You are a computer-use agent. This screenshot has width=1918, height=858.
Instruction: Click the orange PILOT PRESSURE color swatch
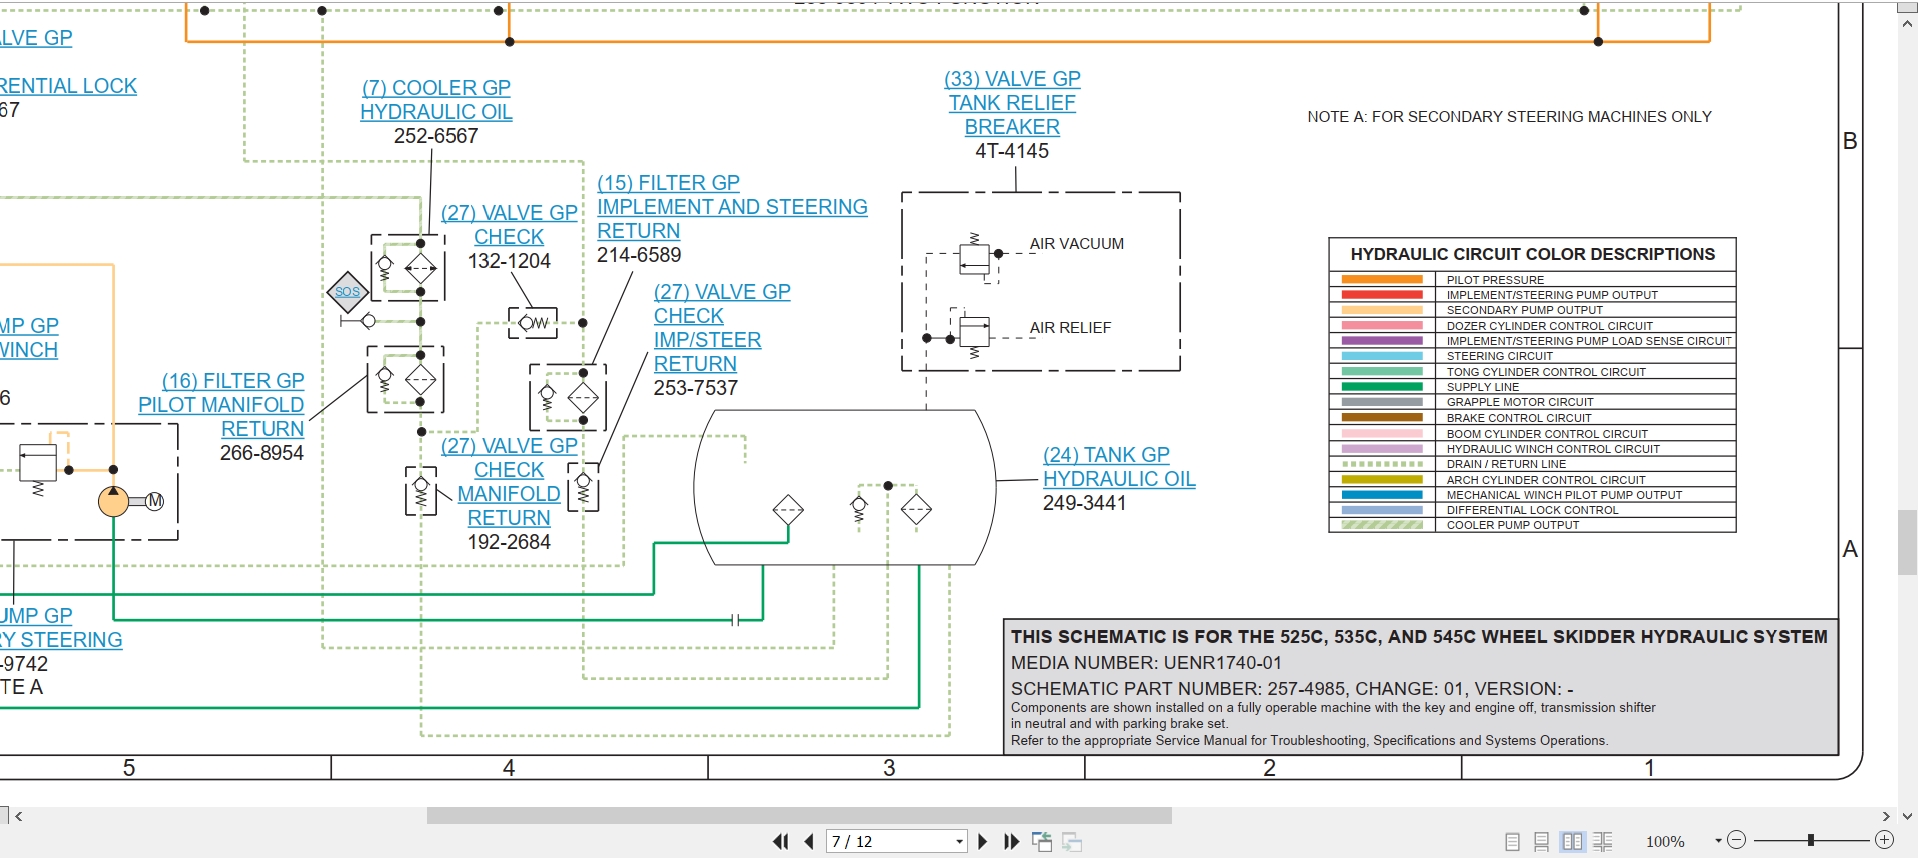tap(1381, 280)
